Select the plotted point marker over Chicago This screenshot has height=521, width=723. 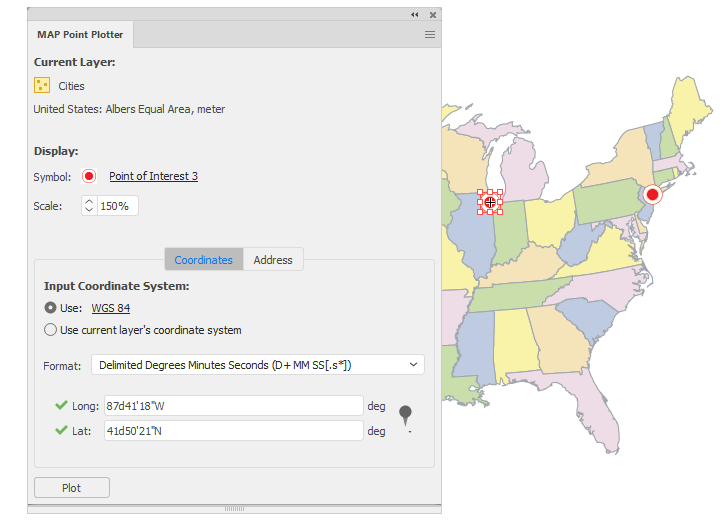coord(490,202)
